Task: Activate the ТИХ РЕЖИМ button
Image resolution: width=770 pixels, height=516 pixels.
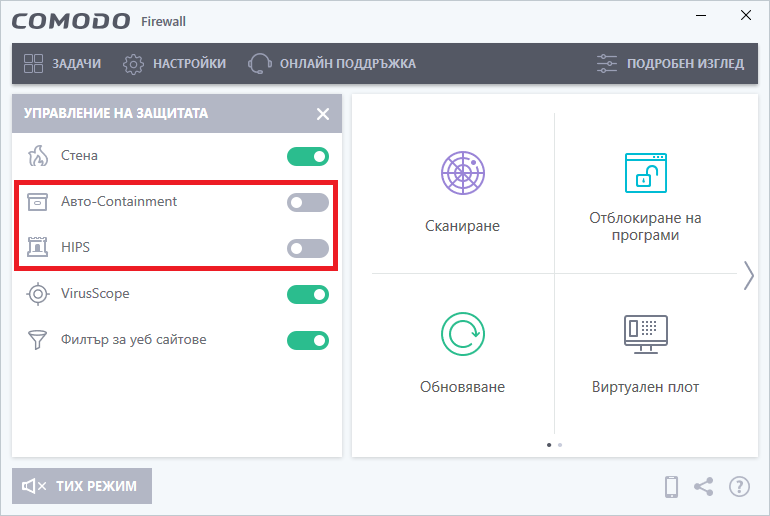Action: tap(82, 486)
